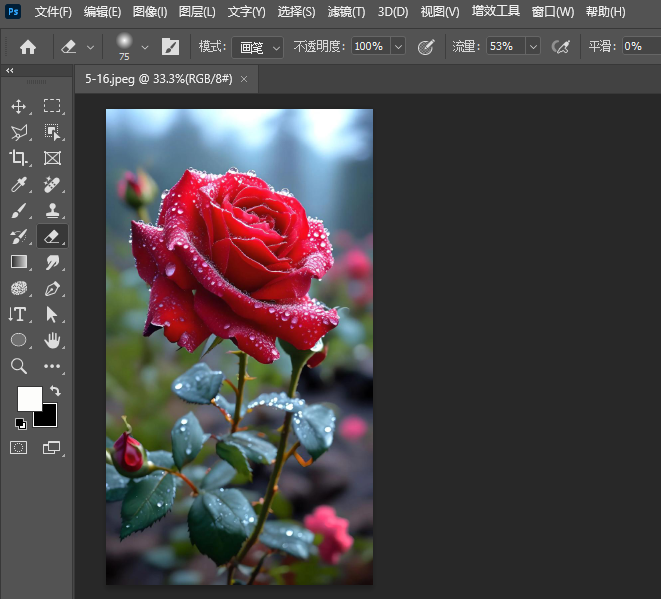Select the Object Selection tool

52,132
